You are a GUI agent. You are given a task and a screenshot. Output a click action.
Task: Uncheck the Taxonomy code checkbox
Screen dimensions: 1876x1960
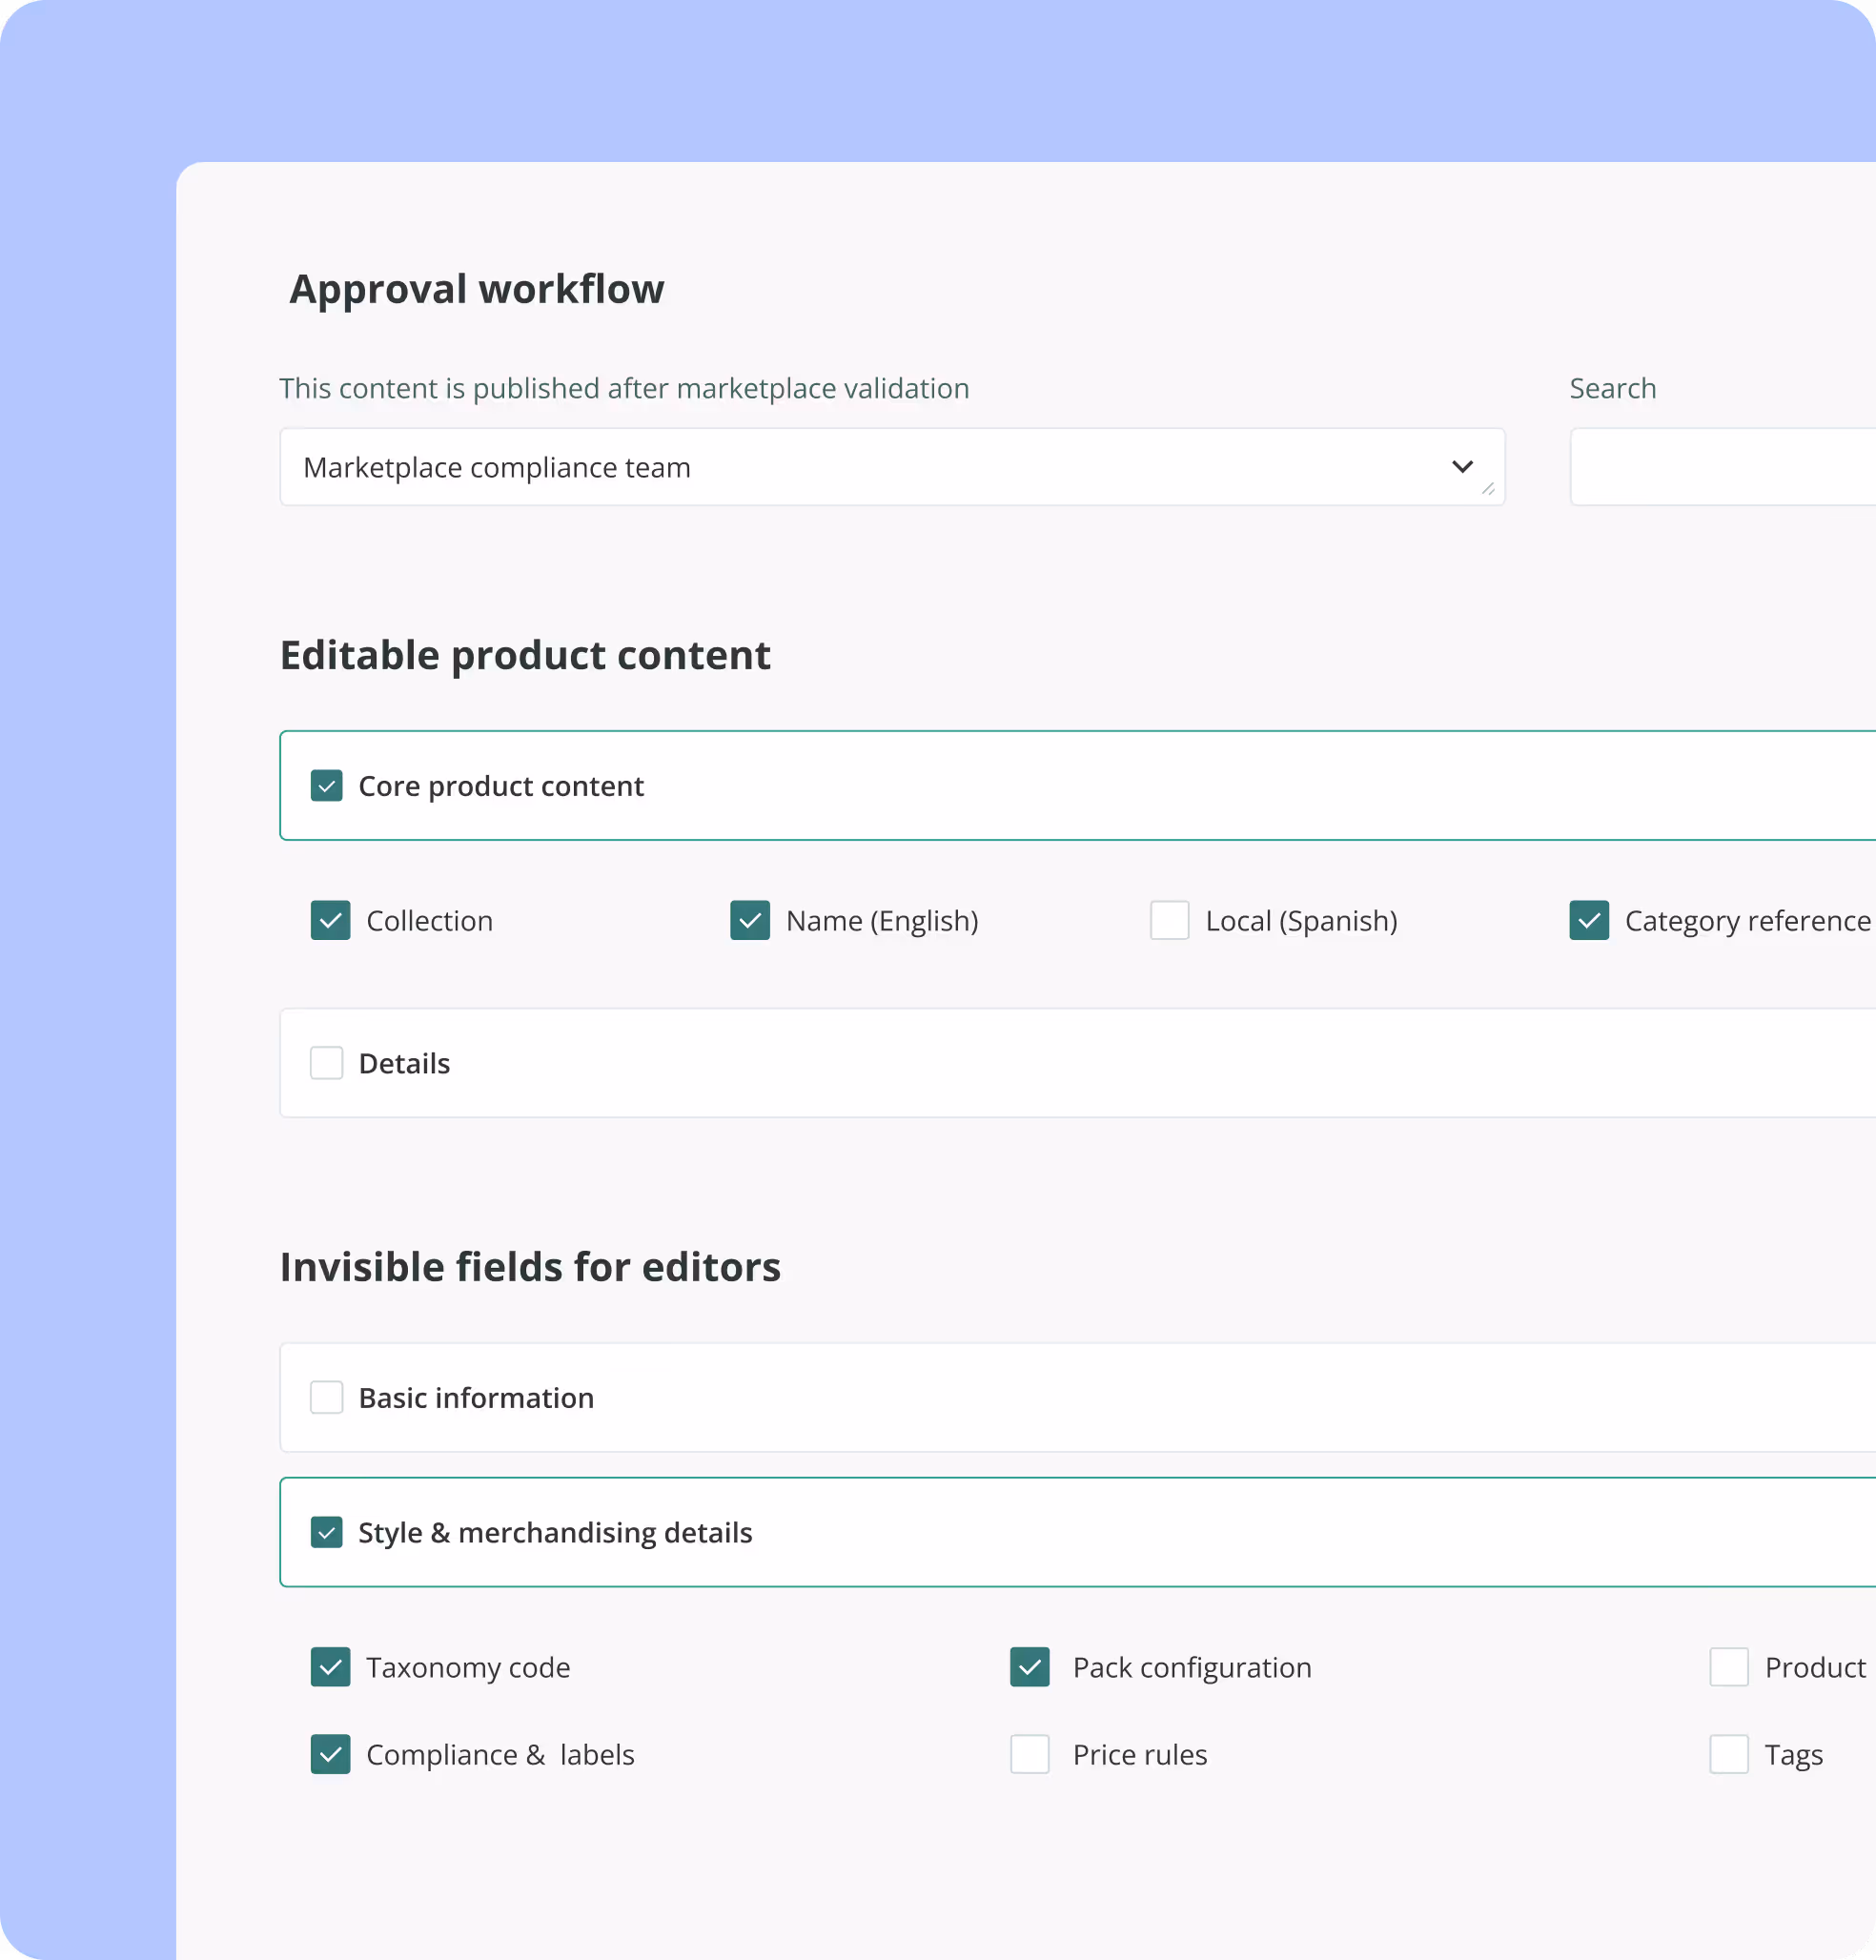click(x=330, y=1667)
